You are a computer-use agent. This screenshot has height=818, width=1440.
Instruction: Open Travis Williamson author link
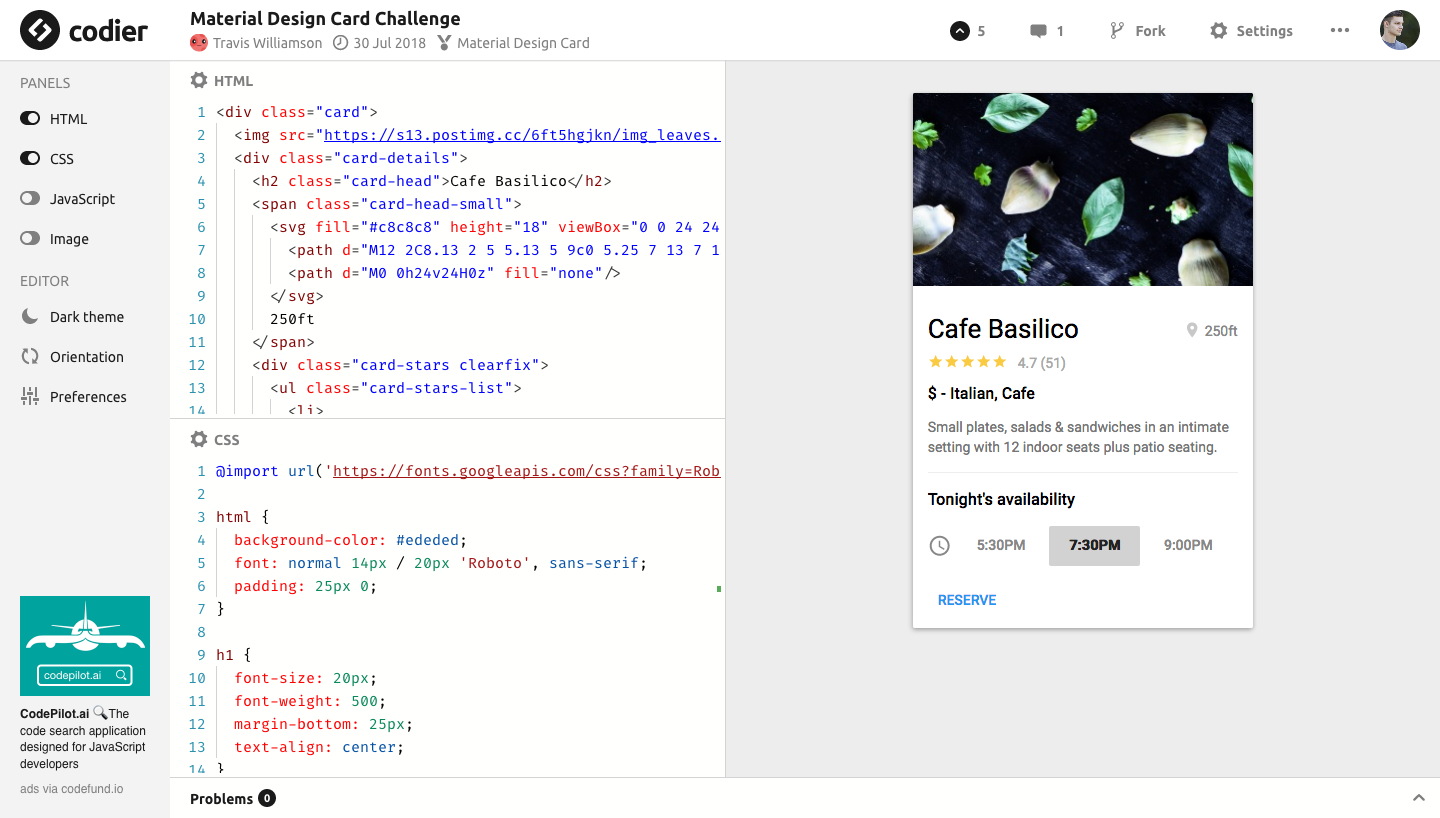tap(267, 43)
